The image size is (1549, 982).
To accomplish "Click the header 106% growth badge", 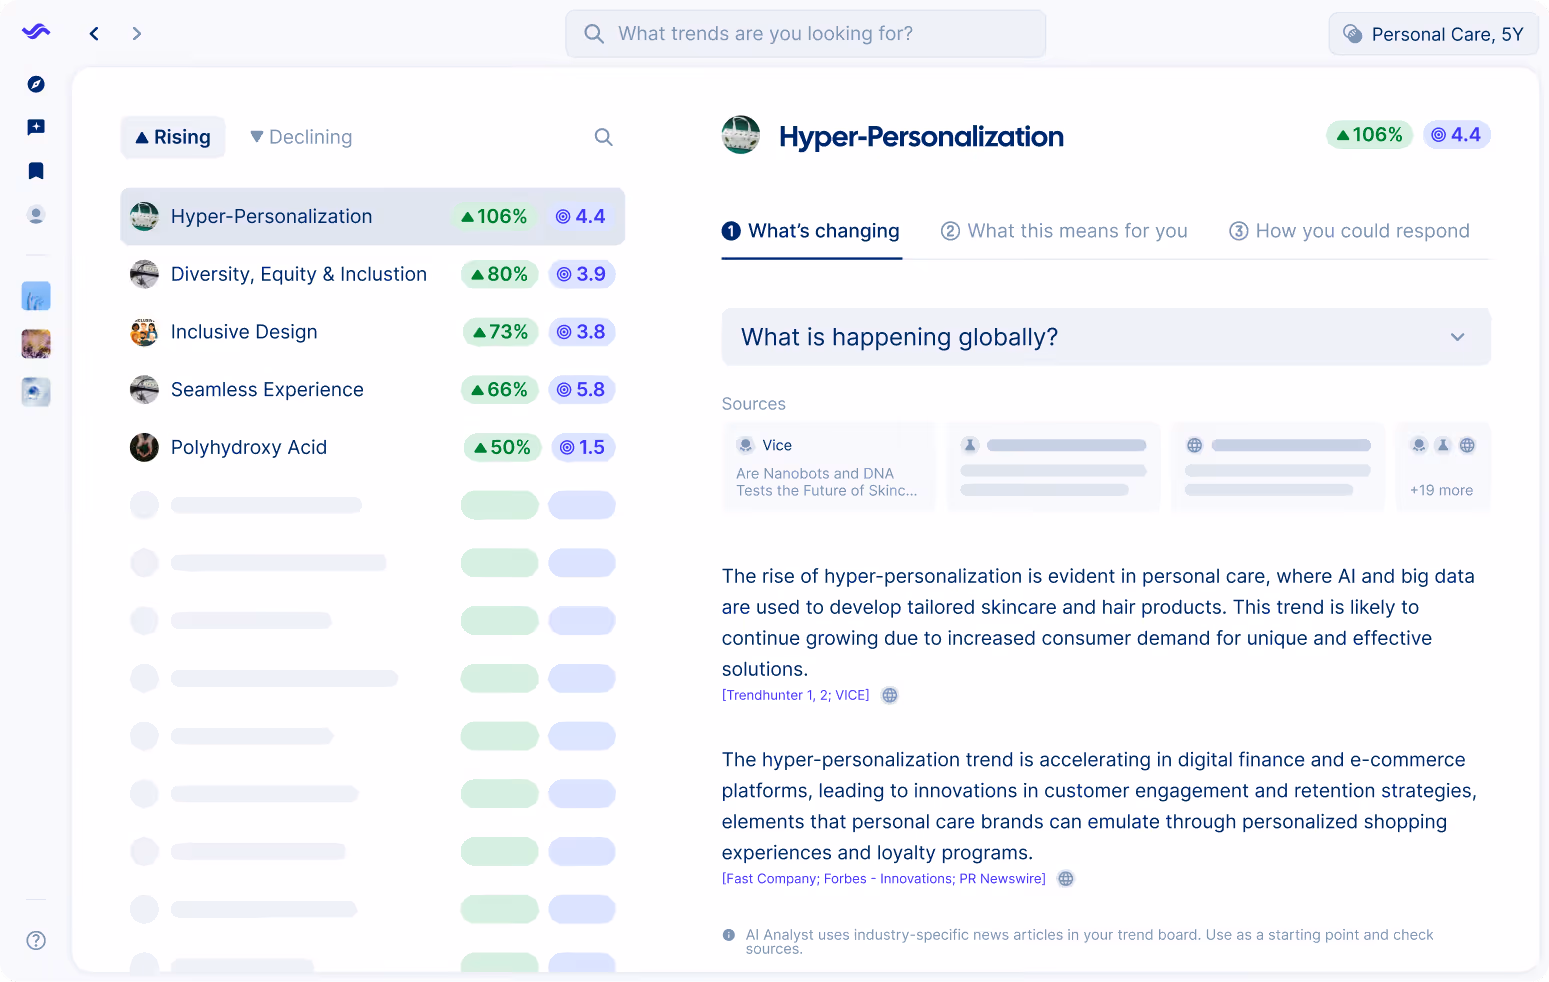I will tap(1369, 135).
